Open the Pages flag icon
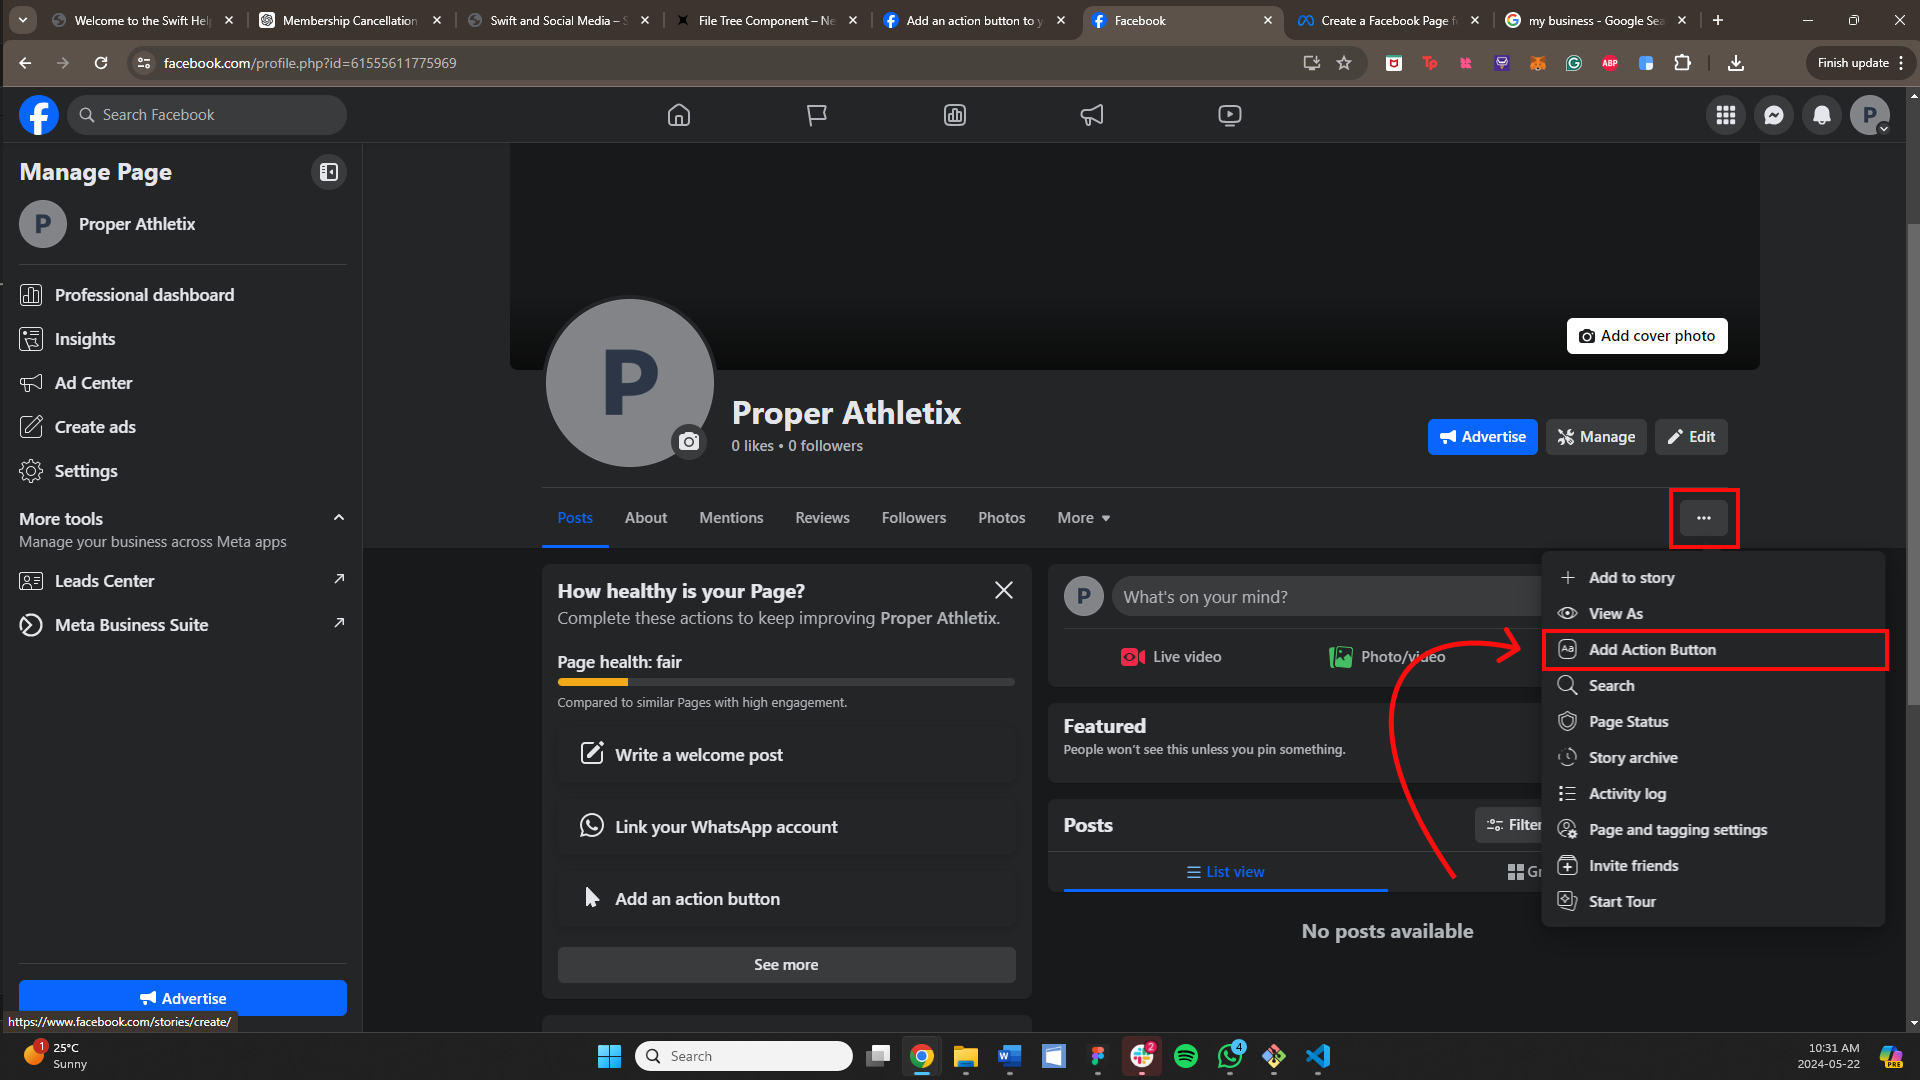This screenshot has height=1080, width=1920. (816, 115)
